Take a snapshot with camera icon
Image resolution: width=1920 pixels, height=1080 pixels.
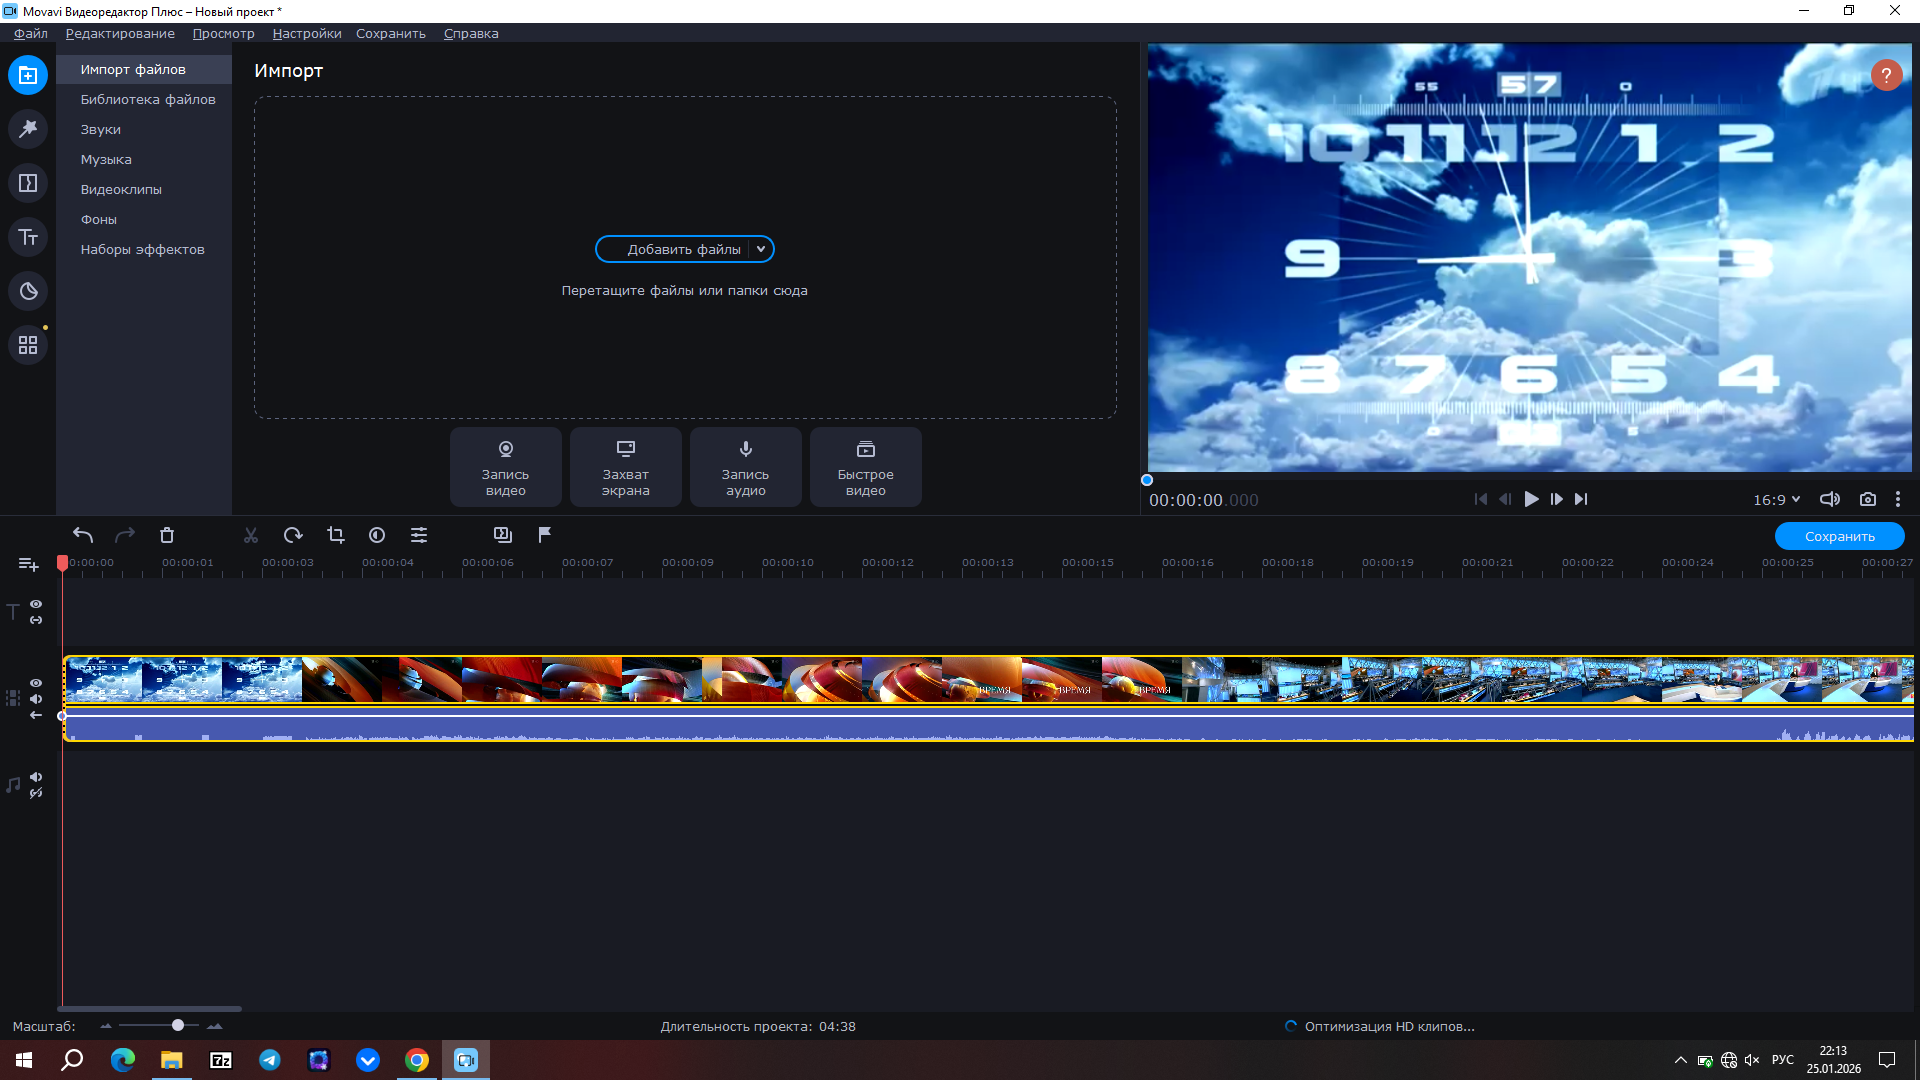[1867, 499]
